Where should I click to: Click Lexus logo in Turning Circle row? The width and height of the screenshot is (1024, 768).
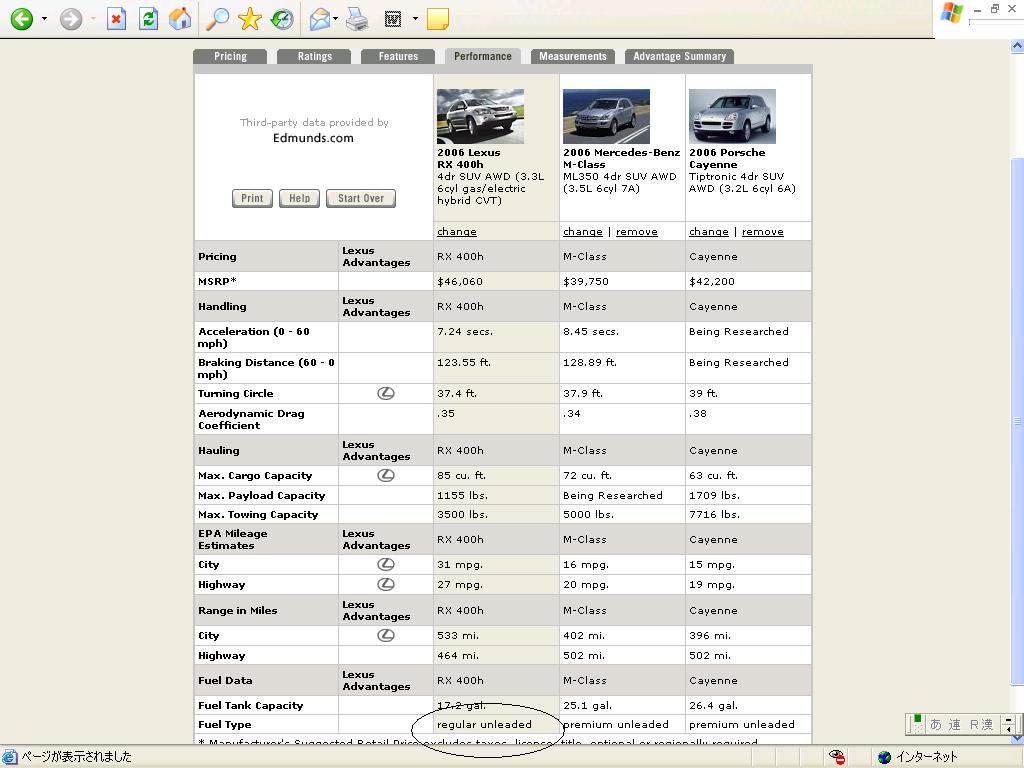(x=386, y=393)
